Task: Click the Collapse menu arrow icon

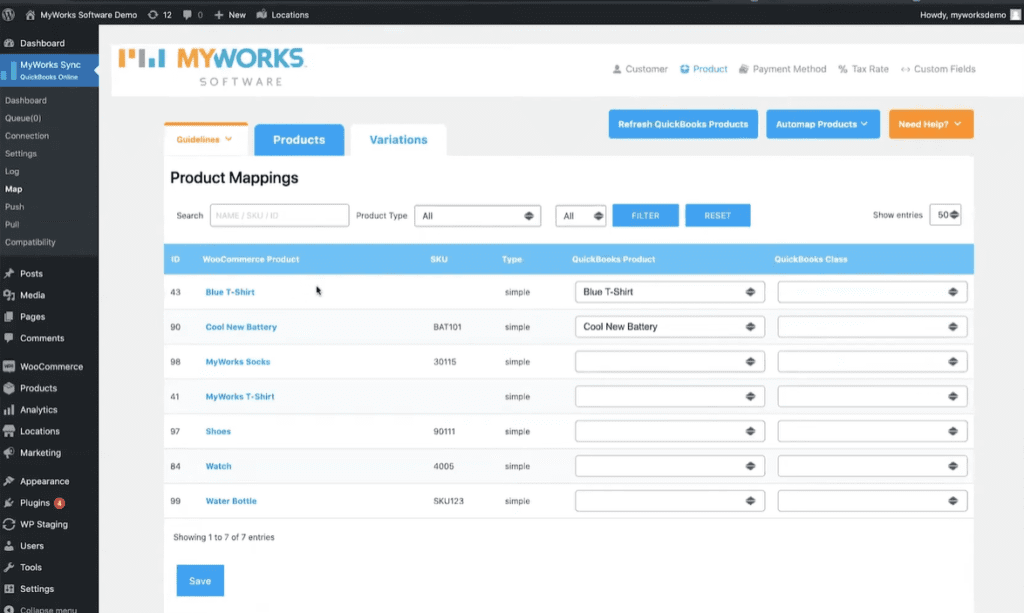Action: pos(9,609)
